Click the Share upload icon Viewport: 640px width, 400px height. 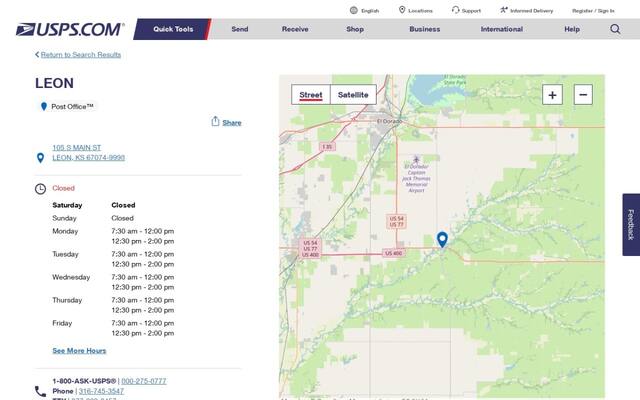(215, 121)
